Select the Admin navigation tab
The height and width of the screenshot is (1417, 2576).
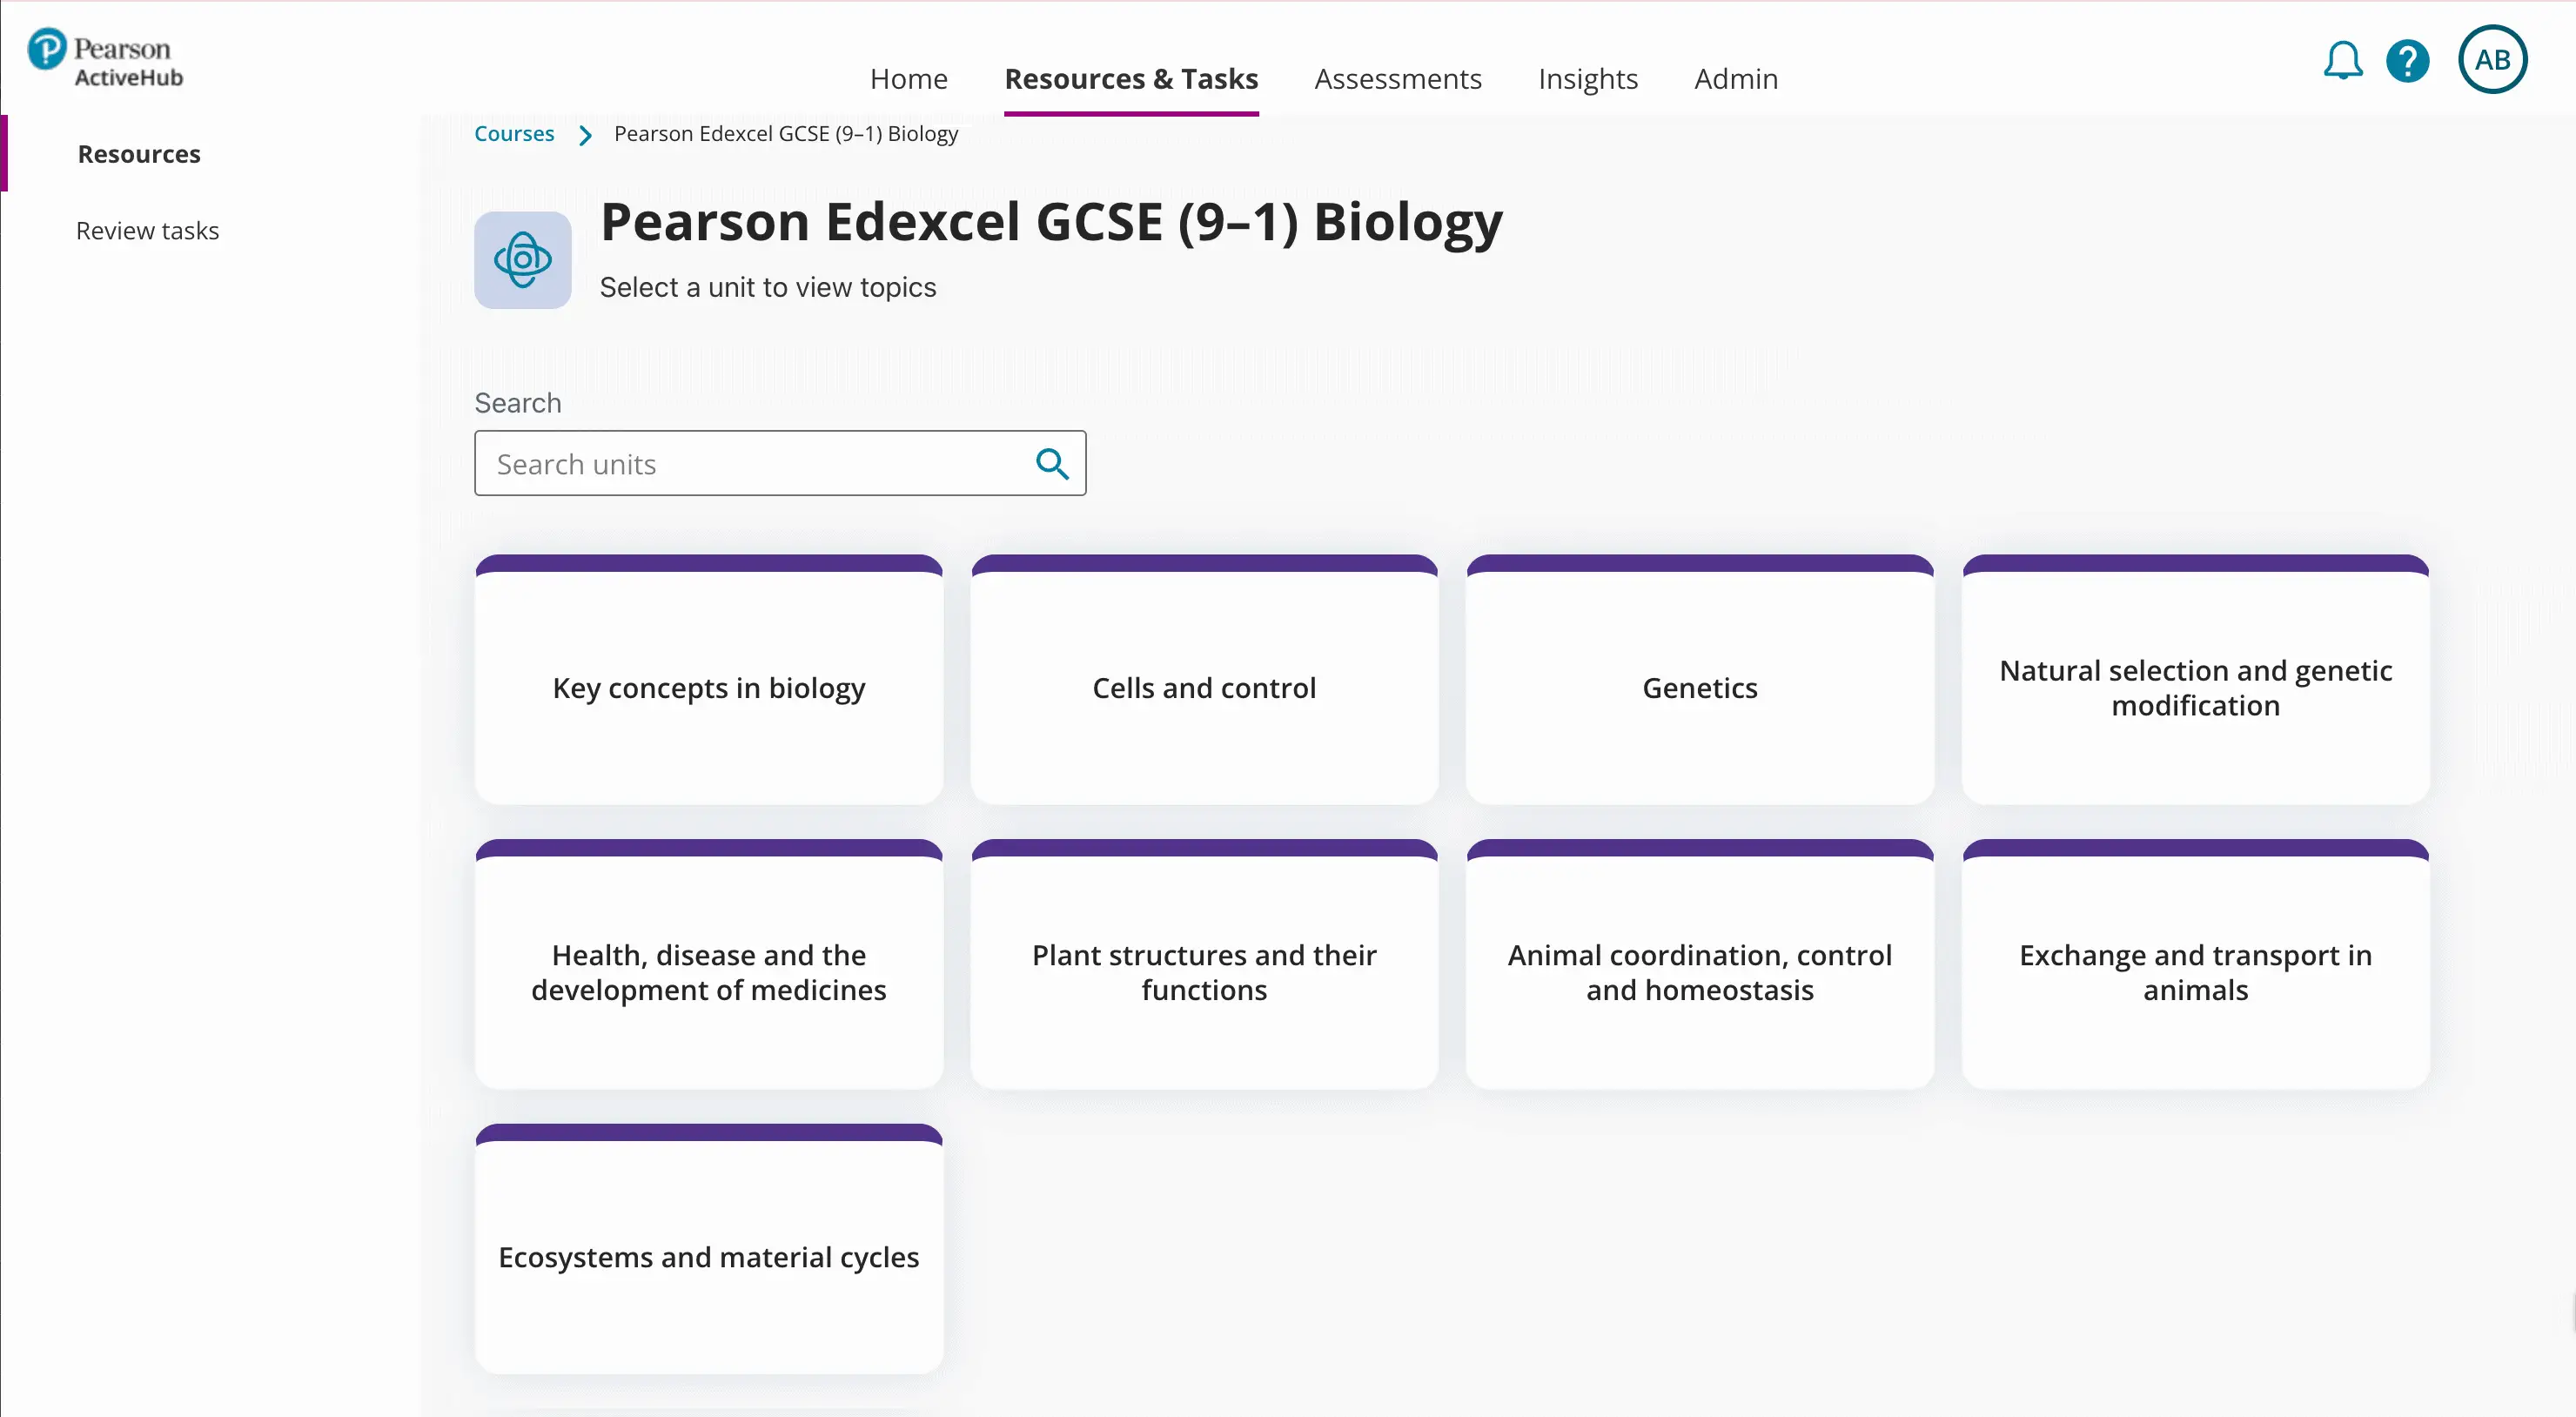tap(1735, 79)
